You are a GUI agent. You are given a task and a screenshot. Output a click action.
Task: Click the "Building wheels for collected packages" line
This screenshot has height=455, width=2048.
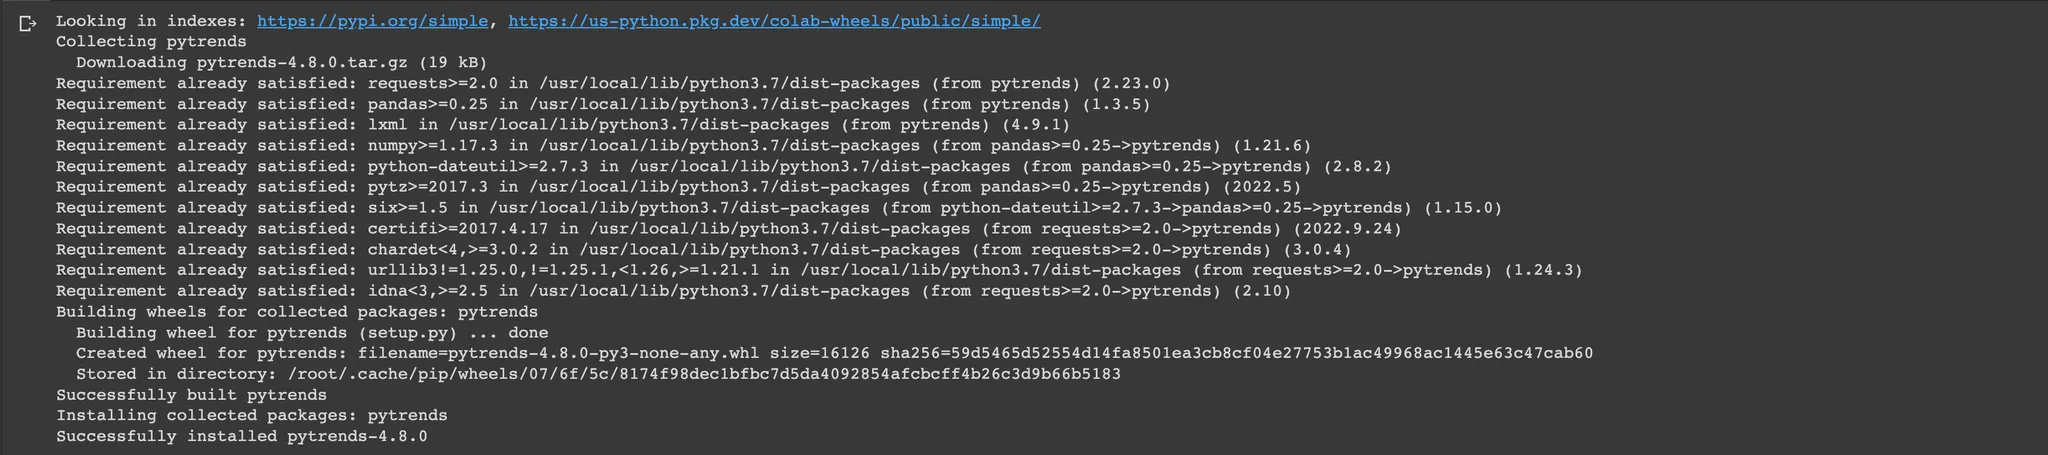(296, 312)
